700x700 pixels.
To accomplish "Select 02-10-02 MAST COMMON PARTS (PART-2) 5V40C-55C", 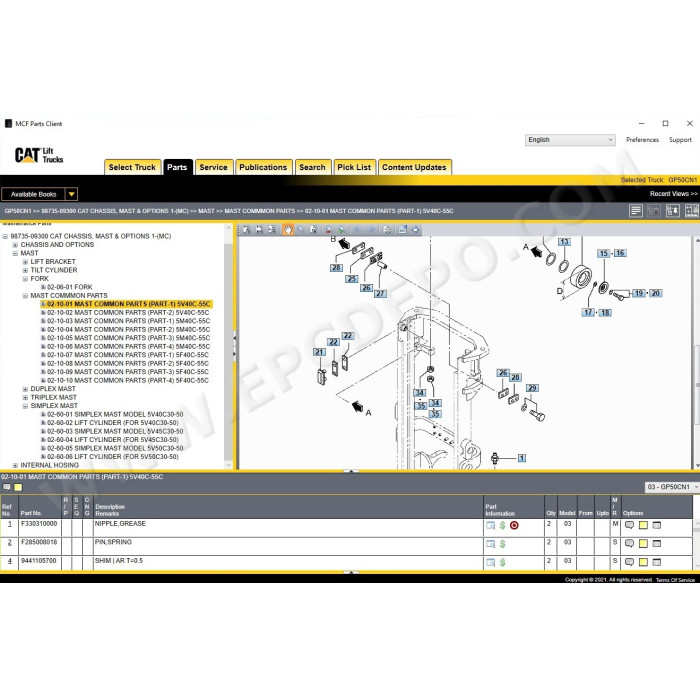I will coord(128,313).
